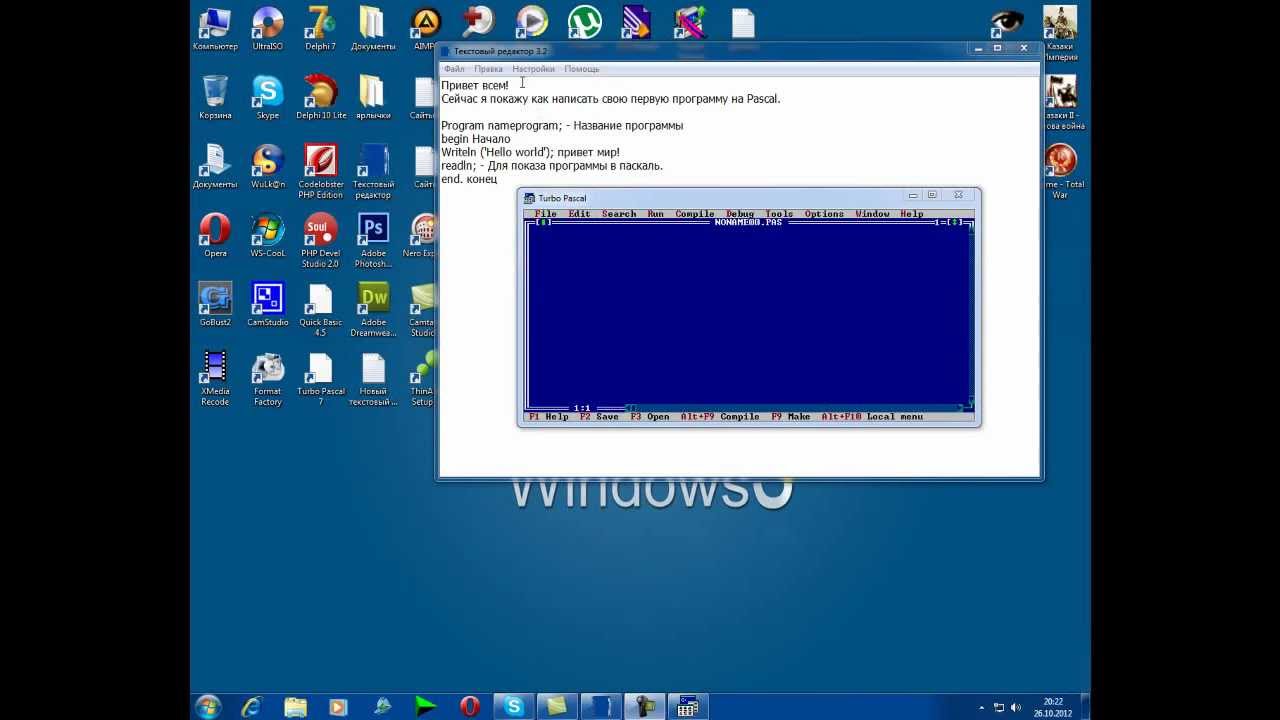
Task: Open the Window menu in Turbo Pascal
Action: click(x=872, y=214)
